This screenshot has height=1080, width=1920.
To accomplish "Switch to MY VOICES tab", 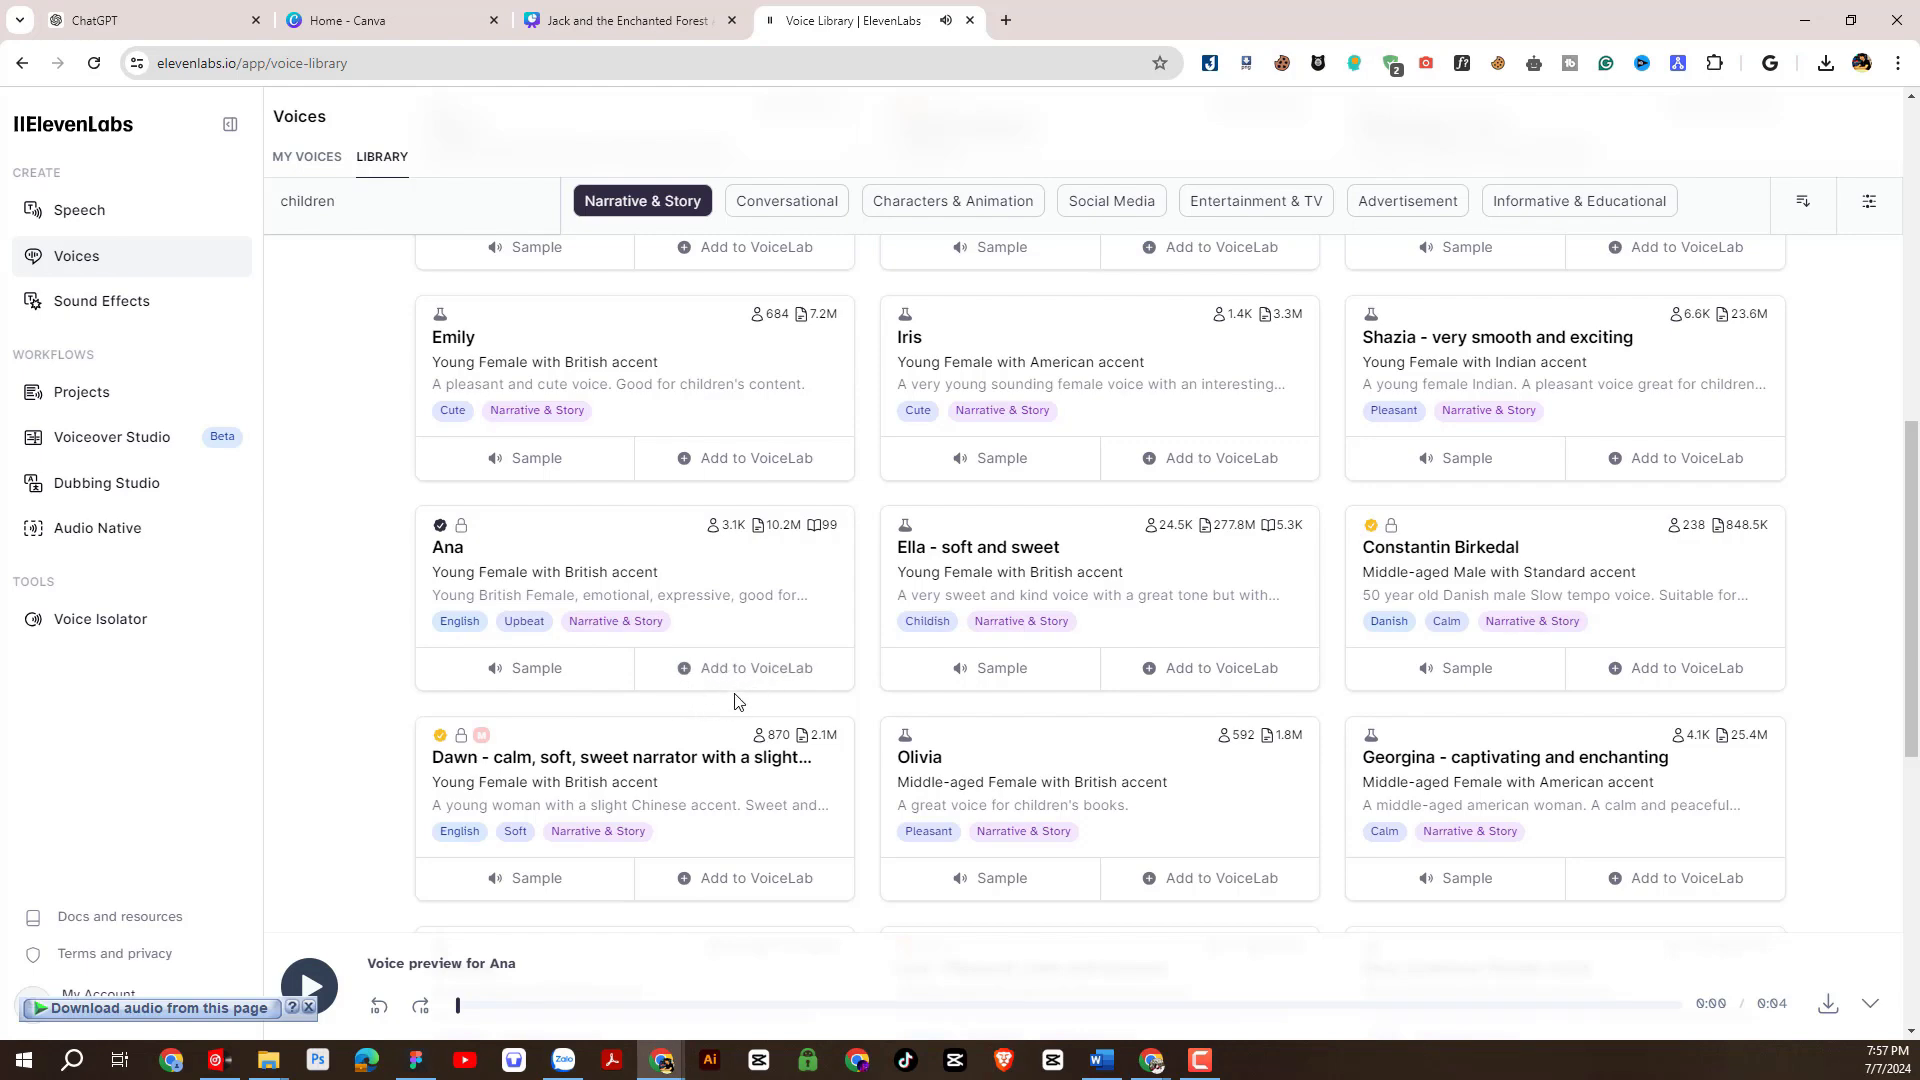I will (x=307, y=157).
